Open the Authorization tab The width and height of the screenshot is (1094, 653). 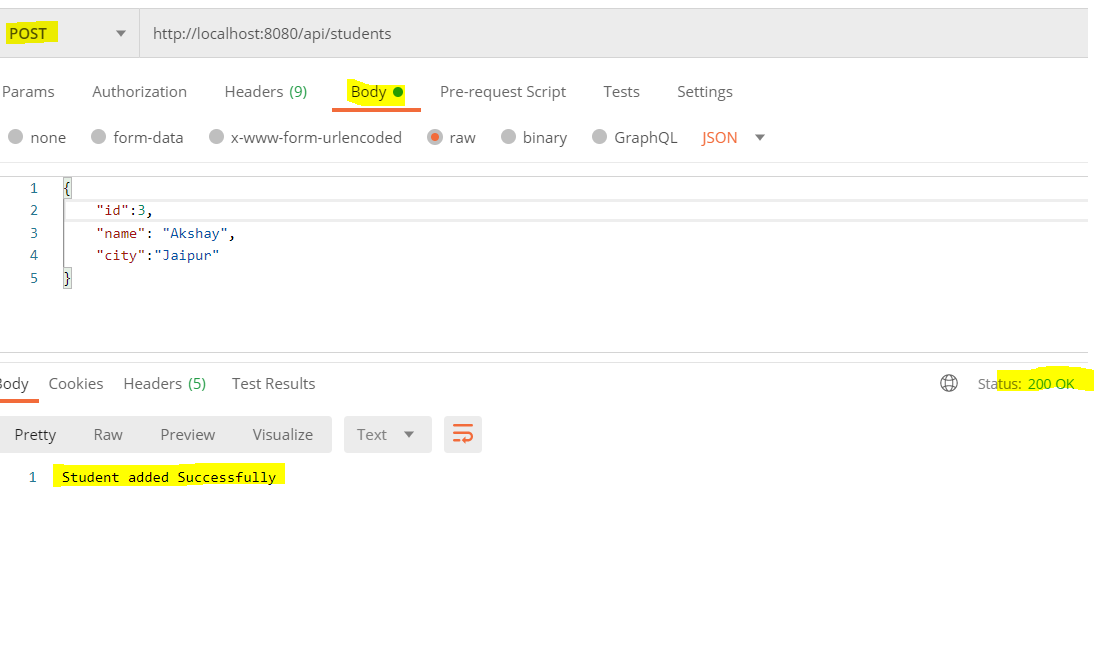139,91
